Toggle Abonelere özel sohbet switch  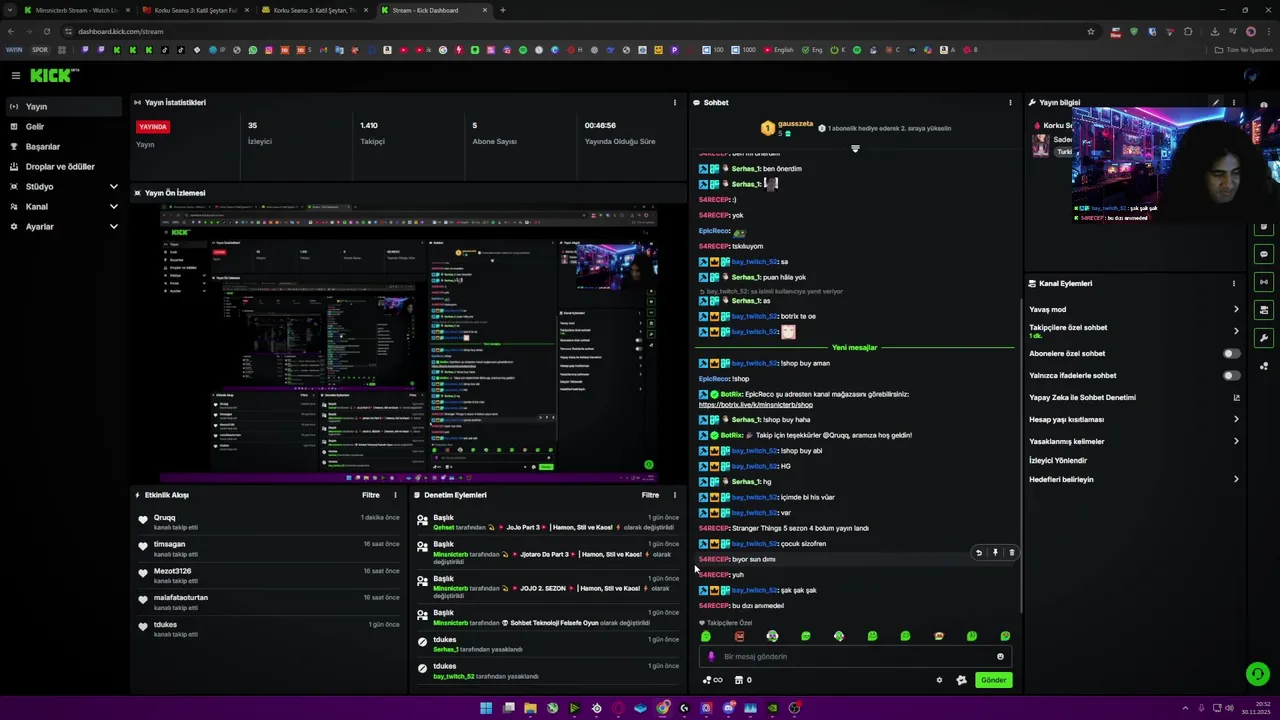1232,353
